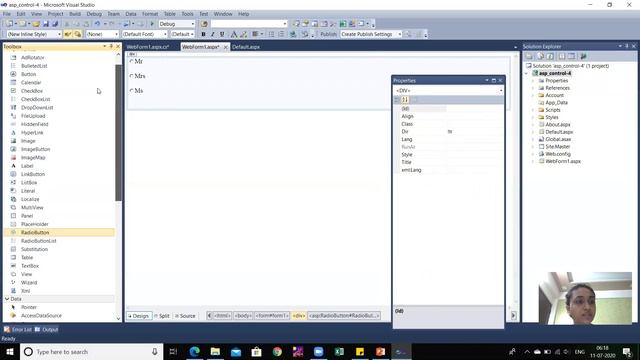The height and width of the screenshot is (360, 640).
Task: Open Excel from the taskbar
Action: pos(339,351)
